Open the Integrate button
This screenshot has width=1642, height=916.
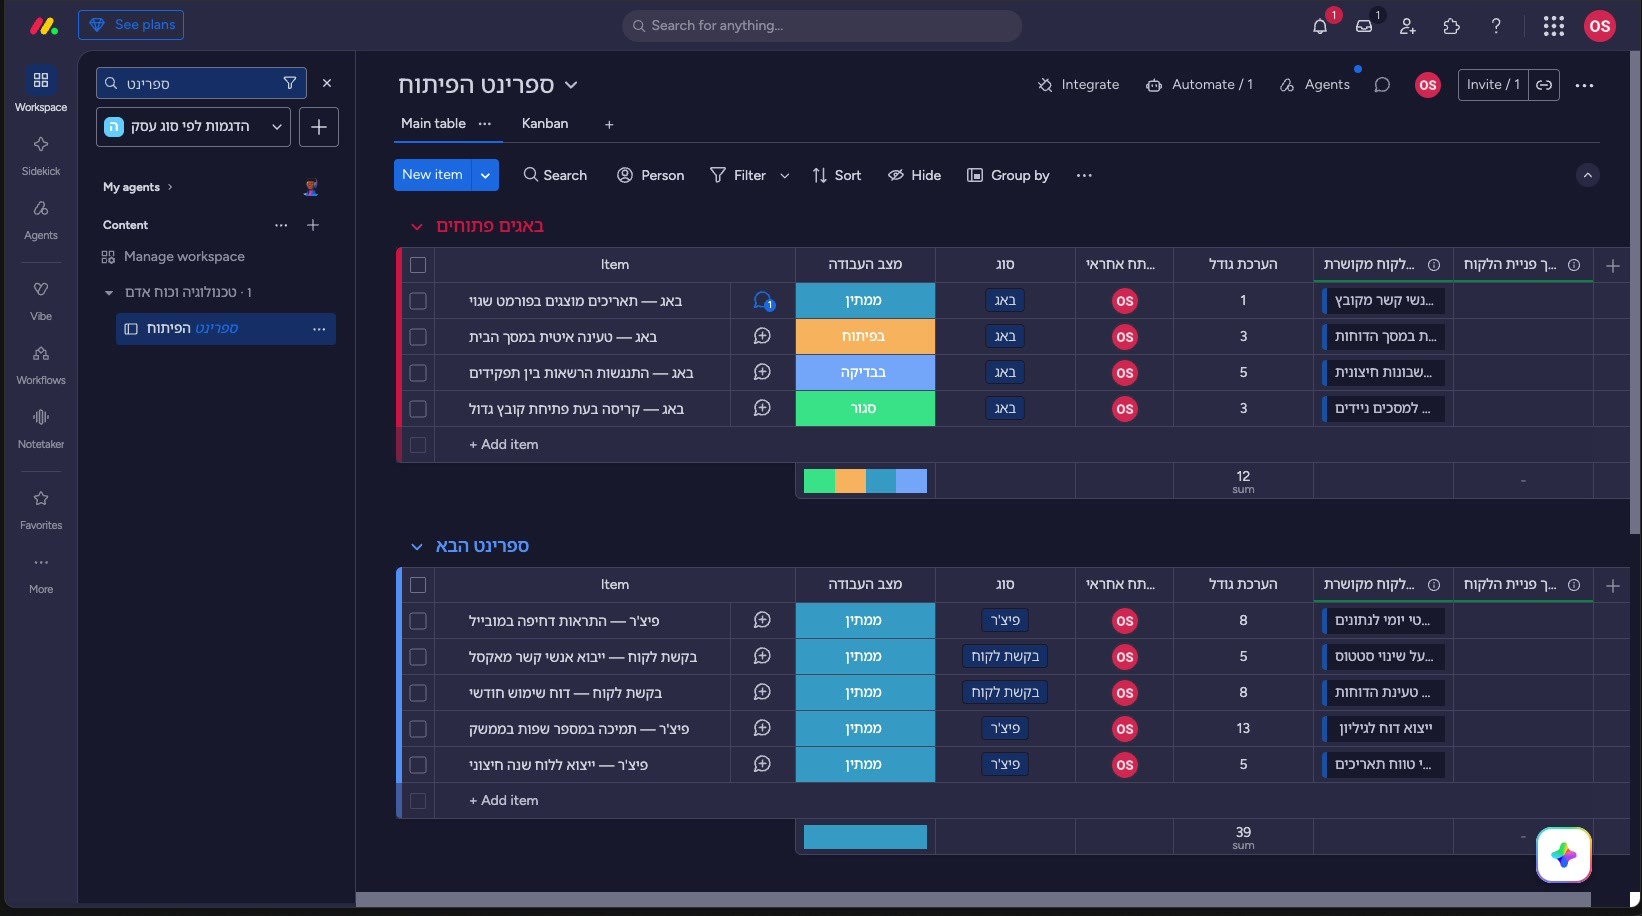click(1078, 85)
